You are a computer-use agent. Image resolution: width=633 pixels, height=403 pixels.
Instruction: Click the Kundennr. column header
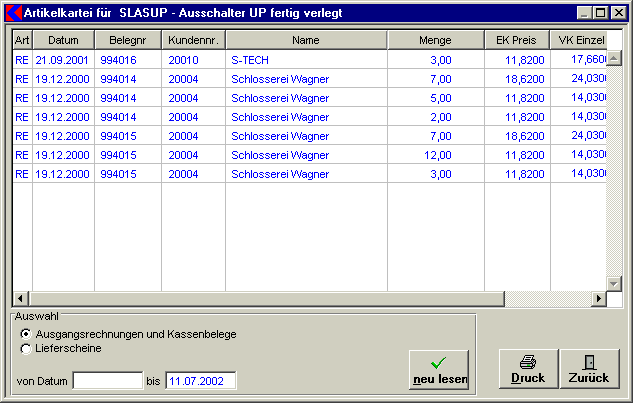click(193, 40)
